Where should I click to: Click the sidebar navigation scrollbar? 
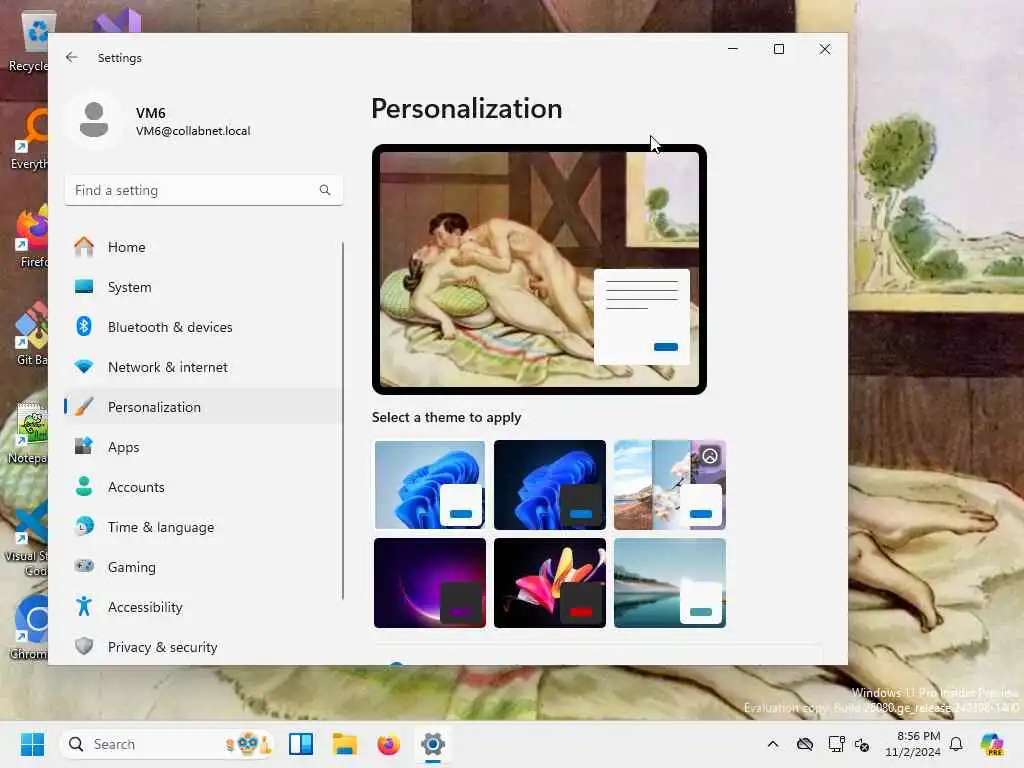click(x=343, y=421)
